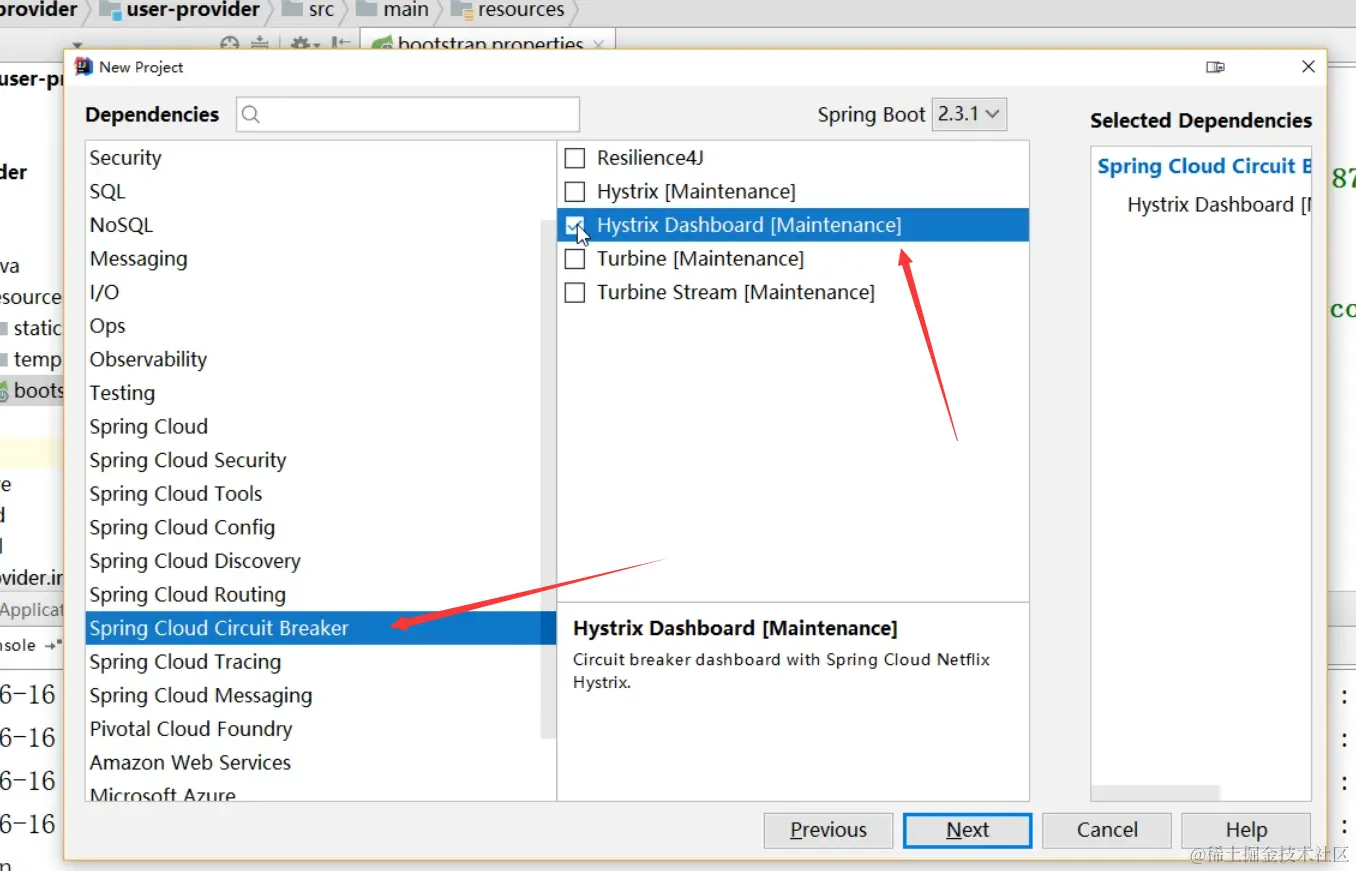Select the Spring Cloud Tools category
This screenshot has width=1356, height=871.
click(x=320, y=494)
